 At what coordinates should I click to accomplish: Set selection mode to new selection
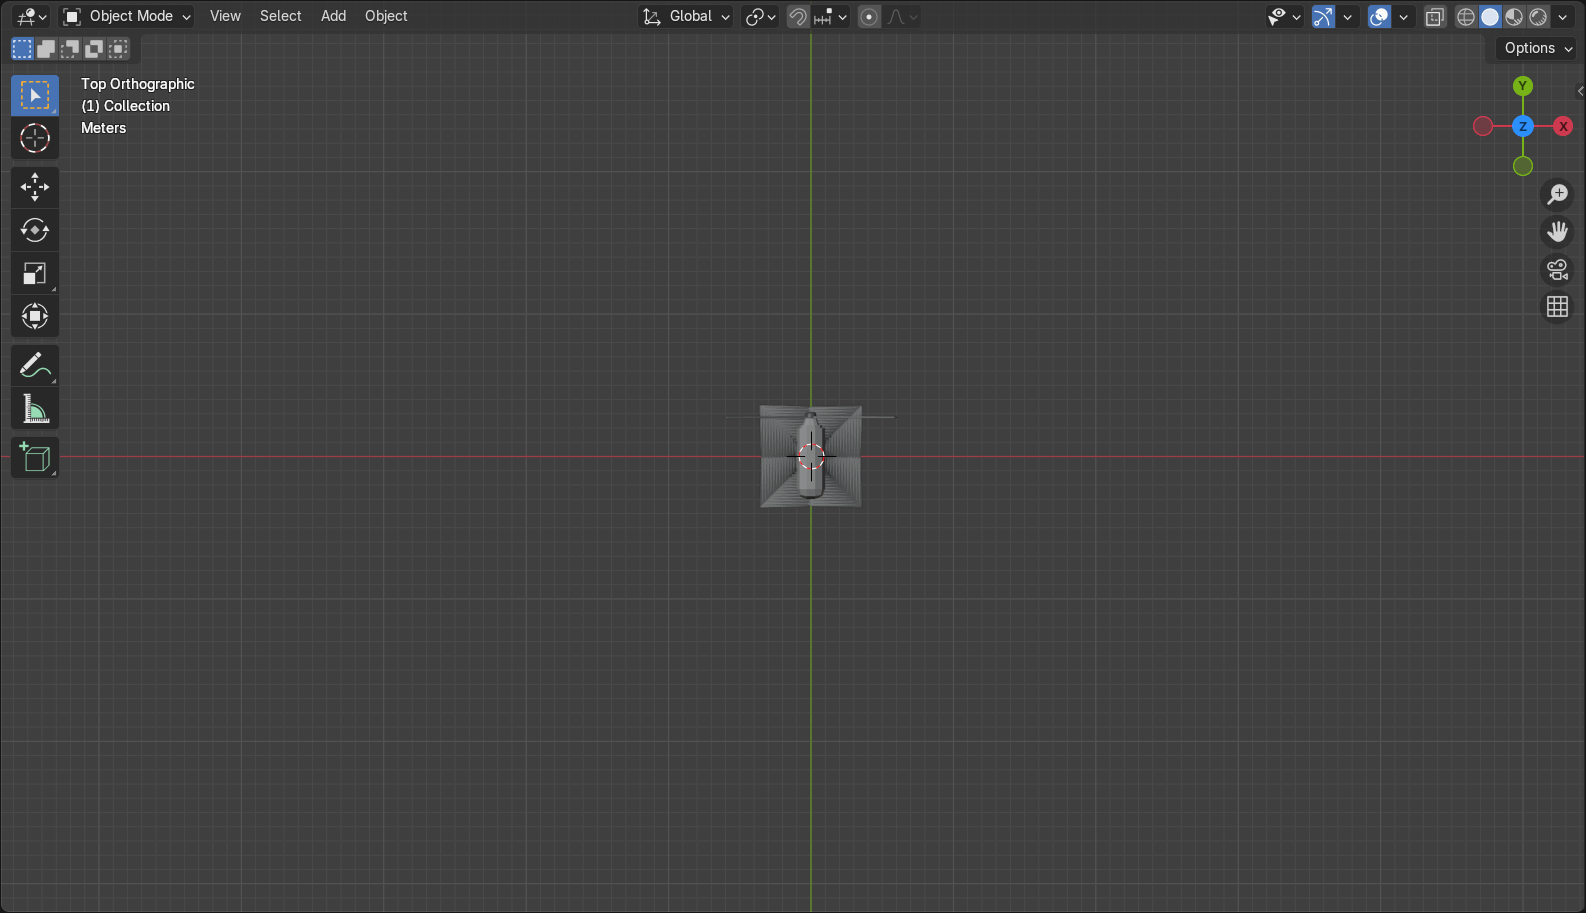point(22,48)
